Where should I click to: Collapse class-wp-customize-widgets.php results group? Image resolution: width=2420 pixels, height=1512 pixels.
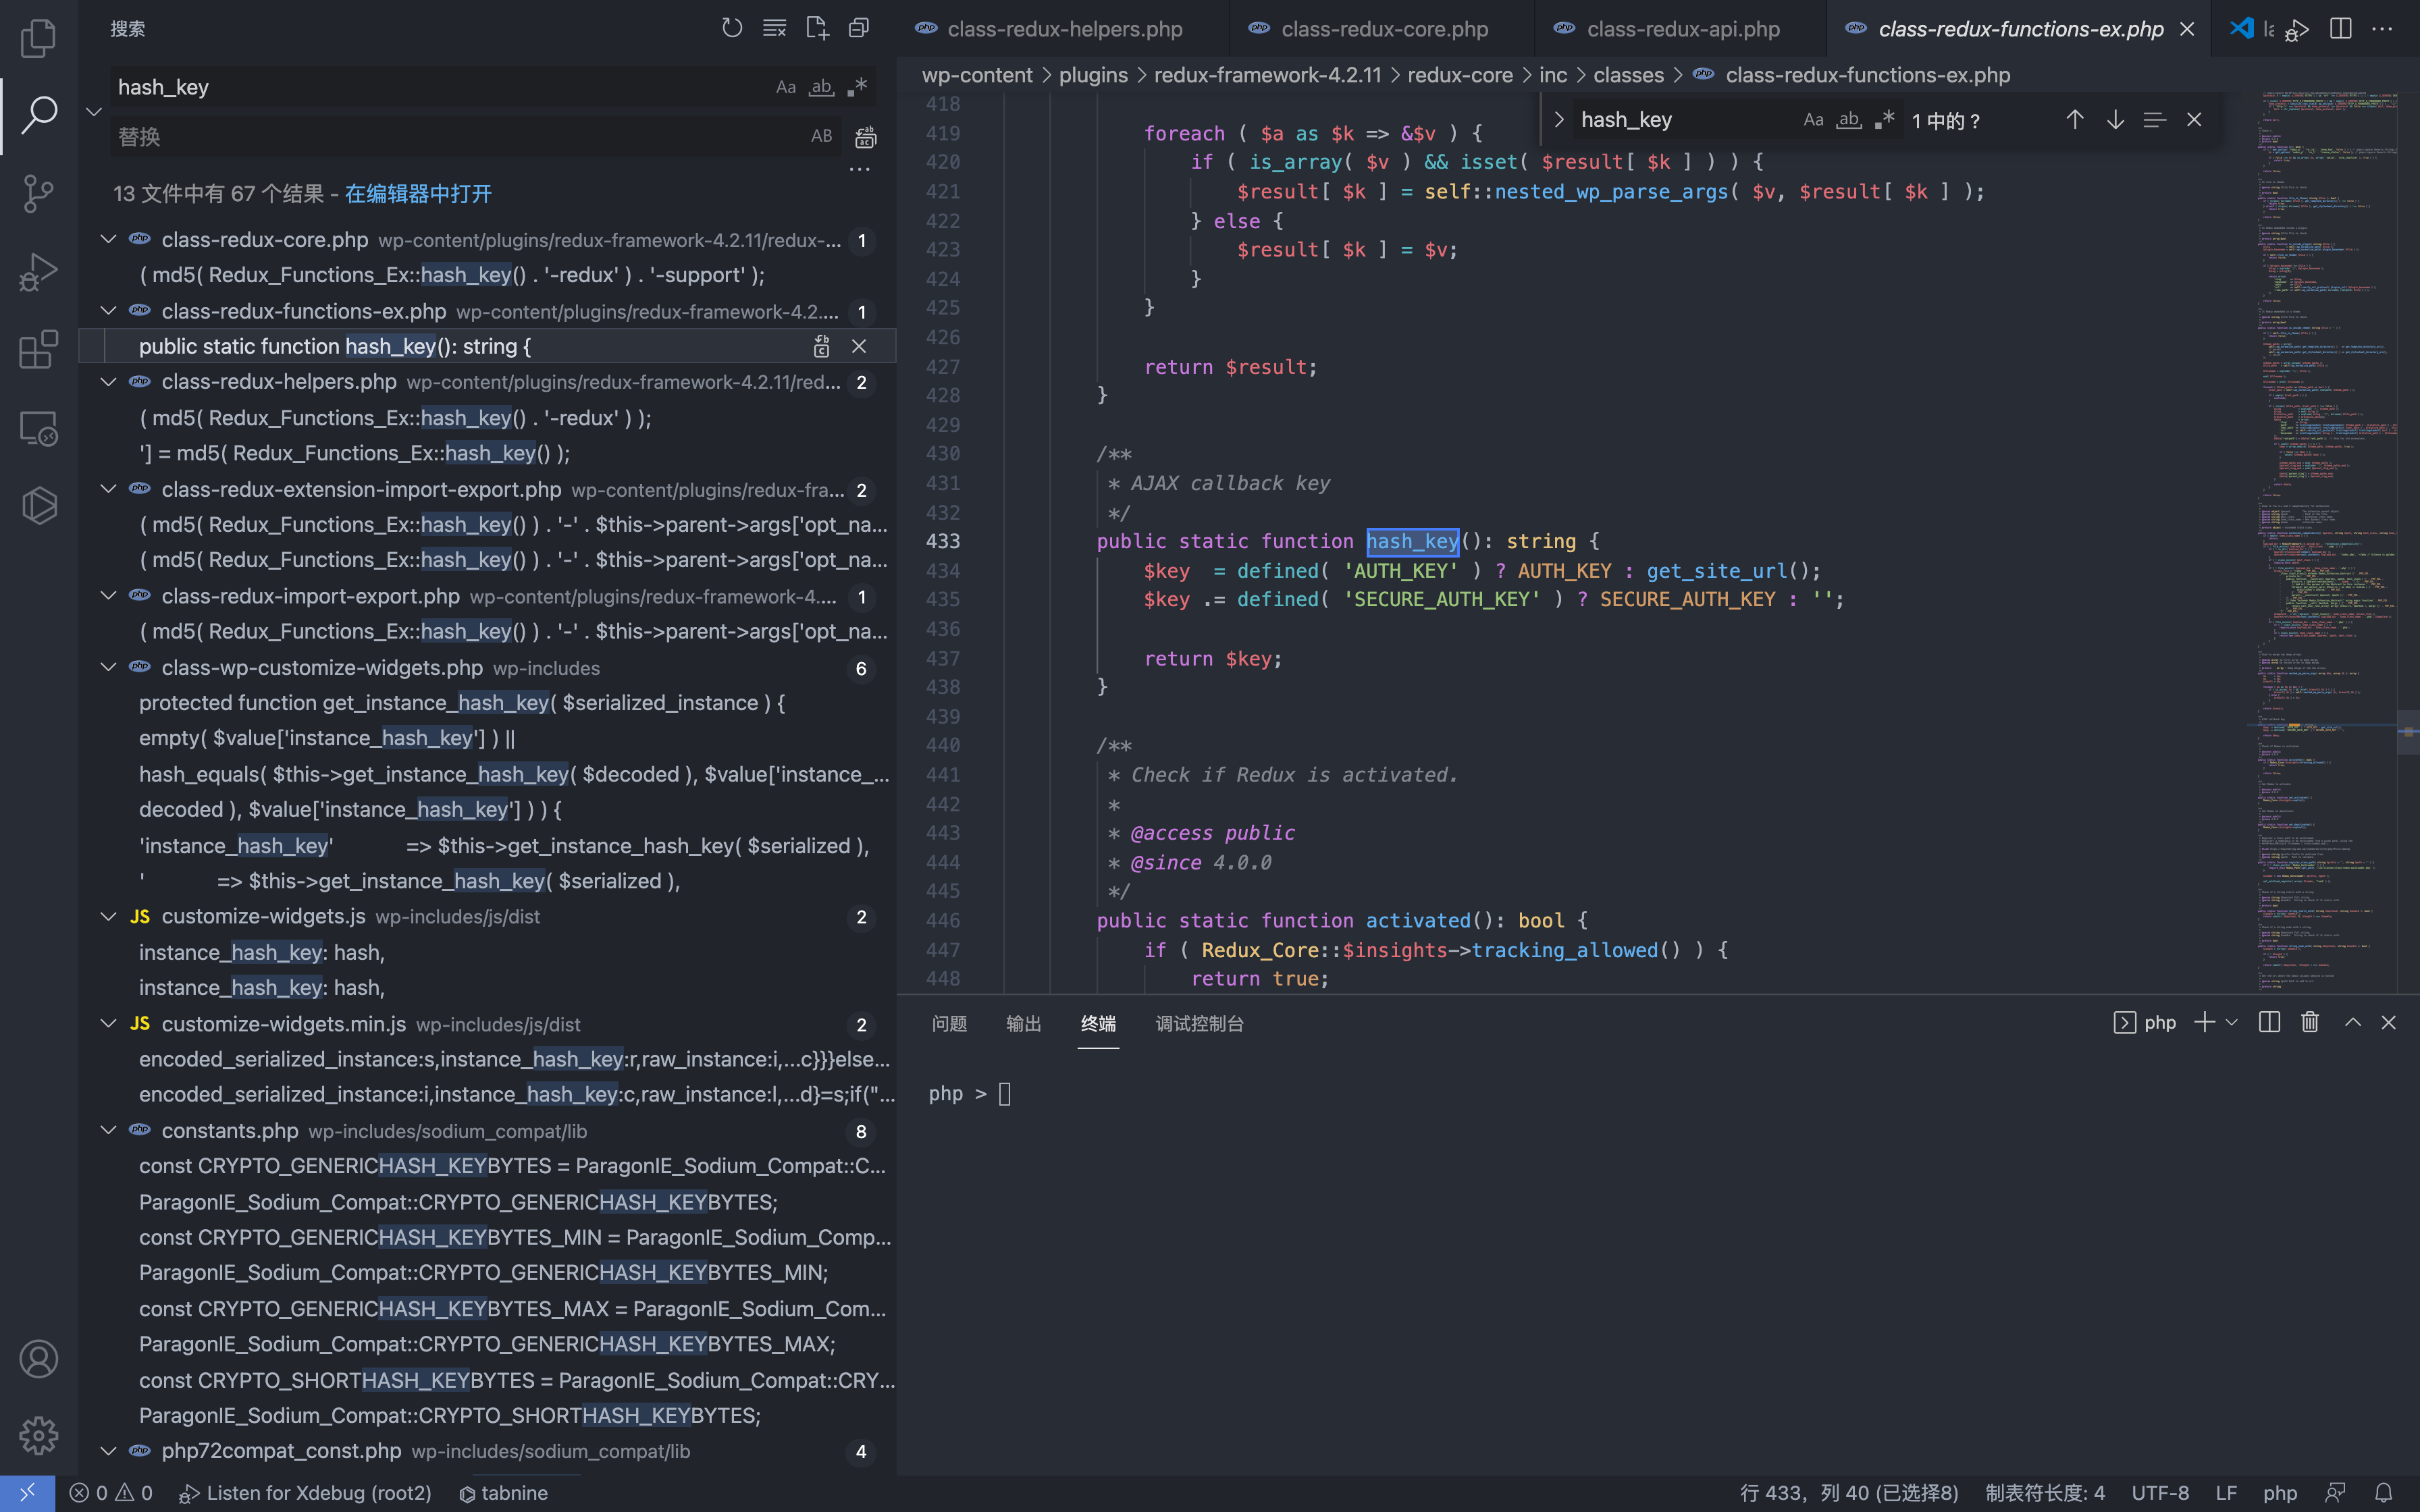click(x=108, y=668)
